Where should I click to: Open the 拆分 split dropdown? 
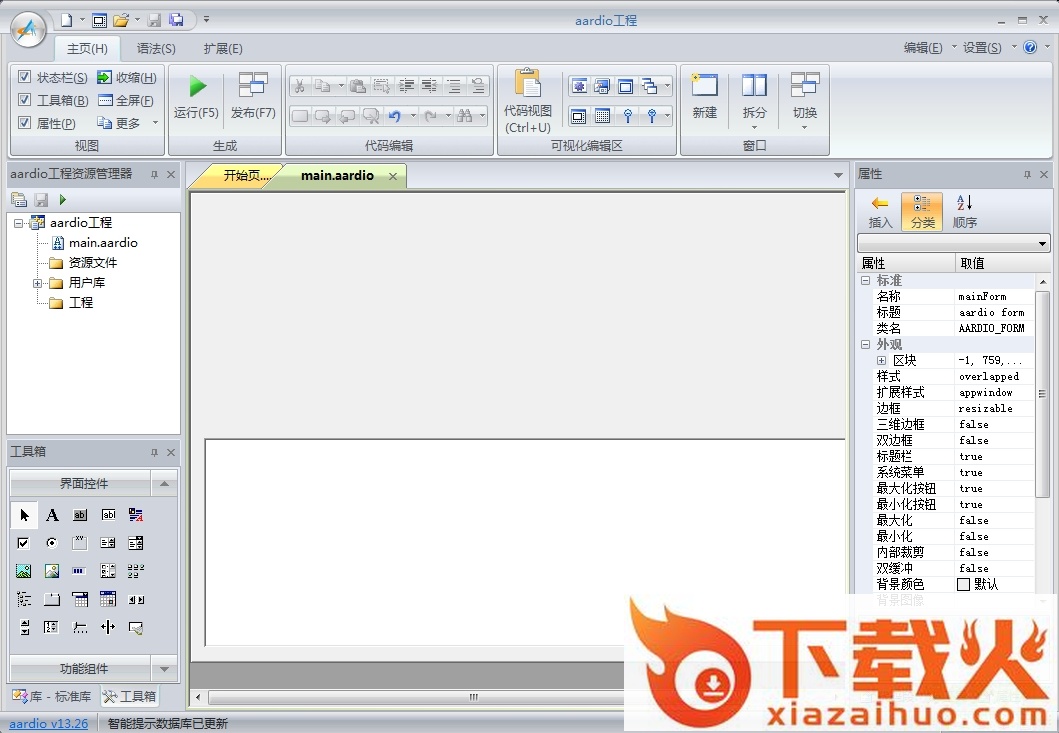click(x=754, y=127)
